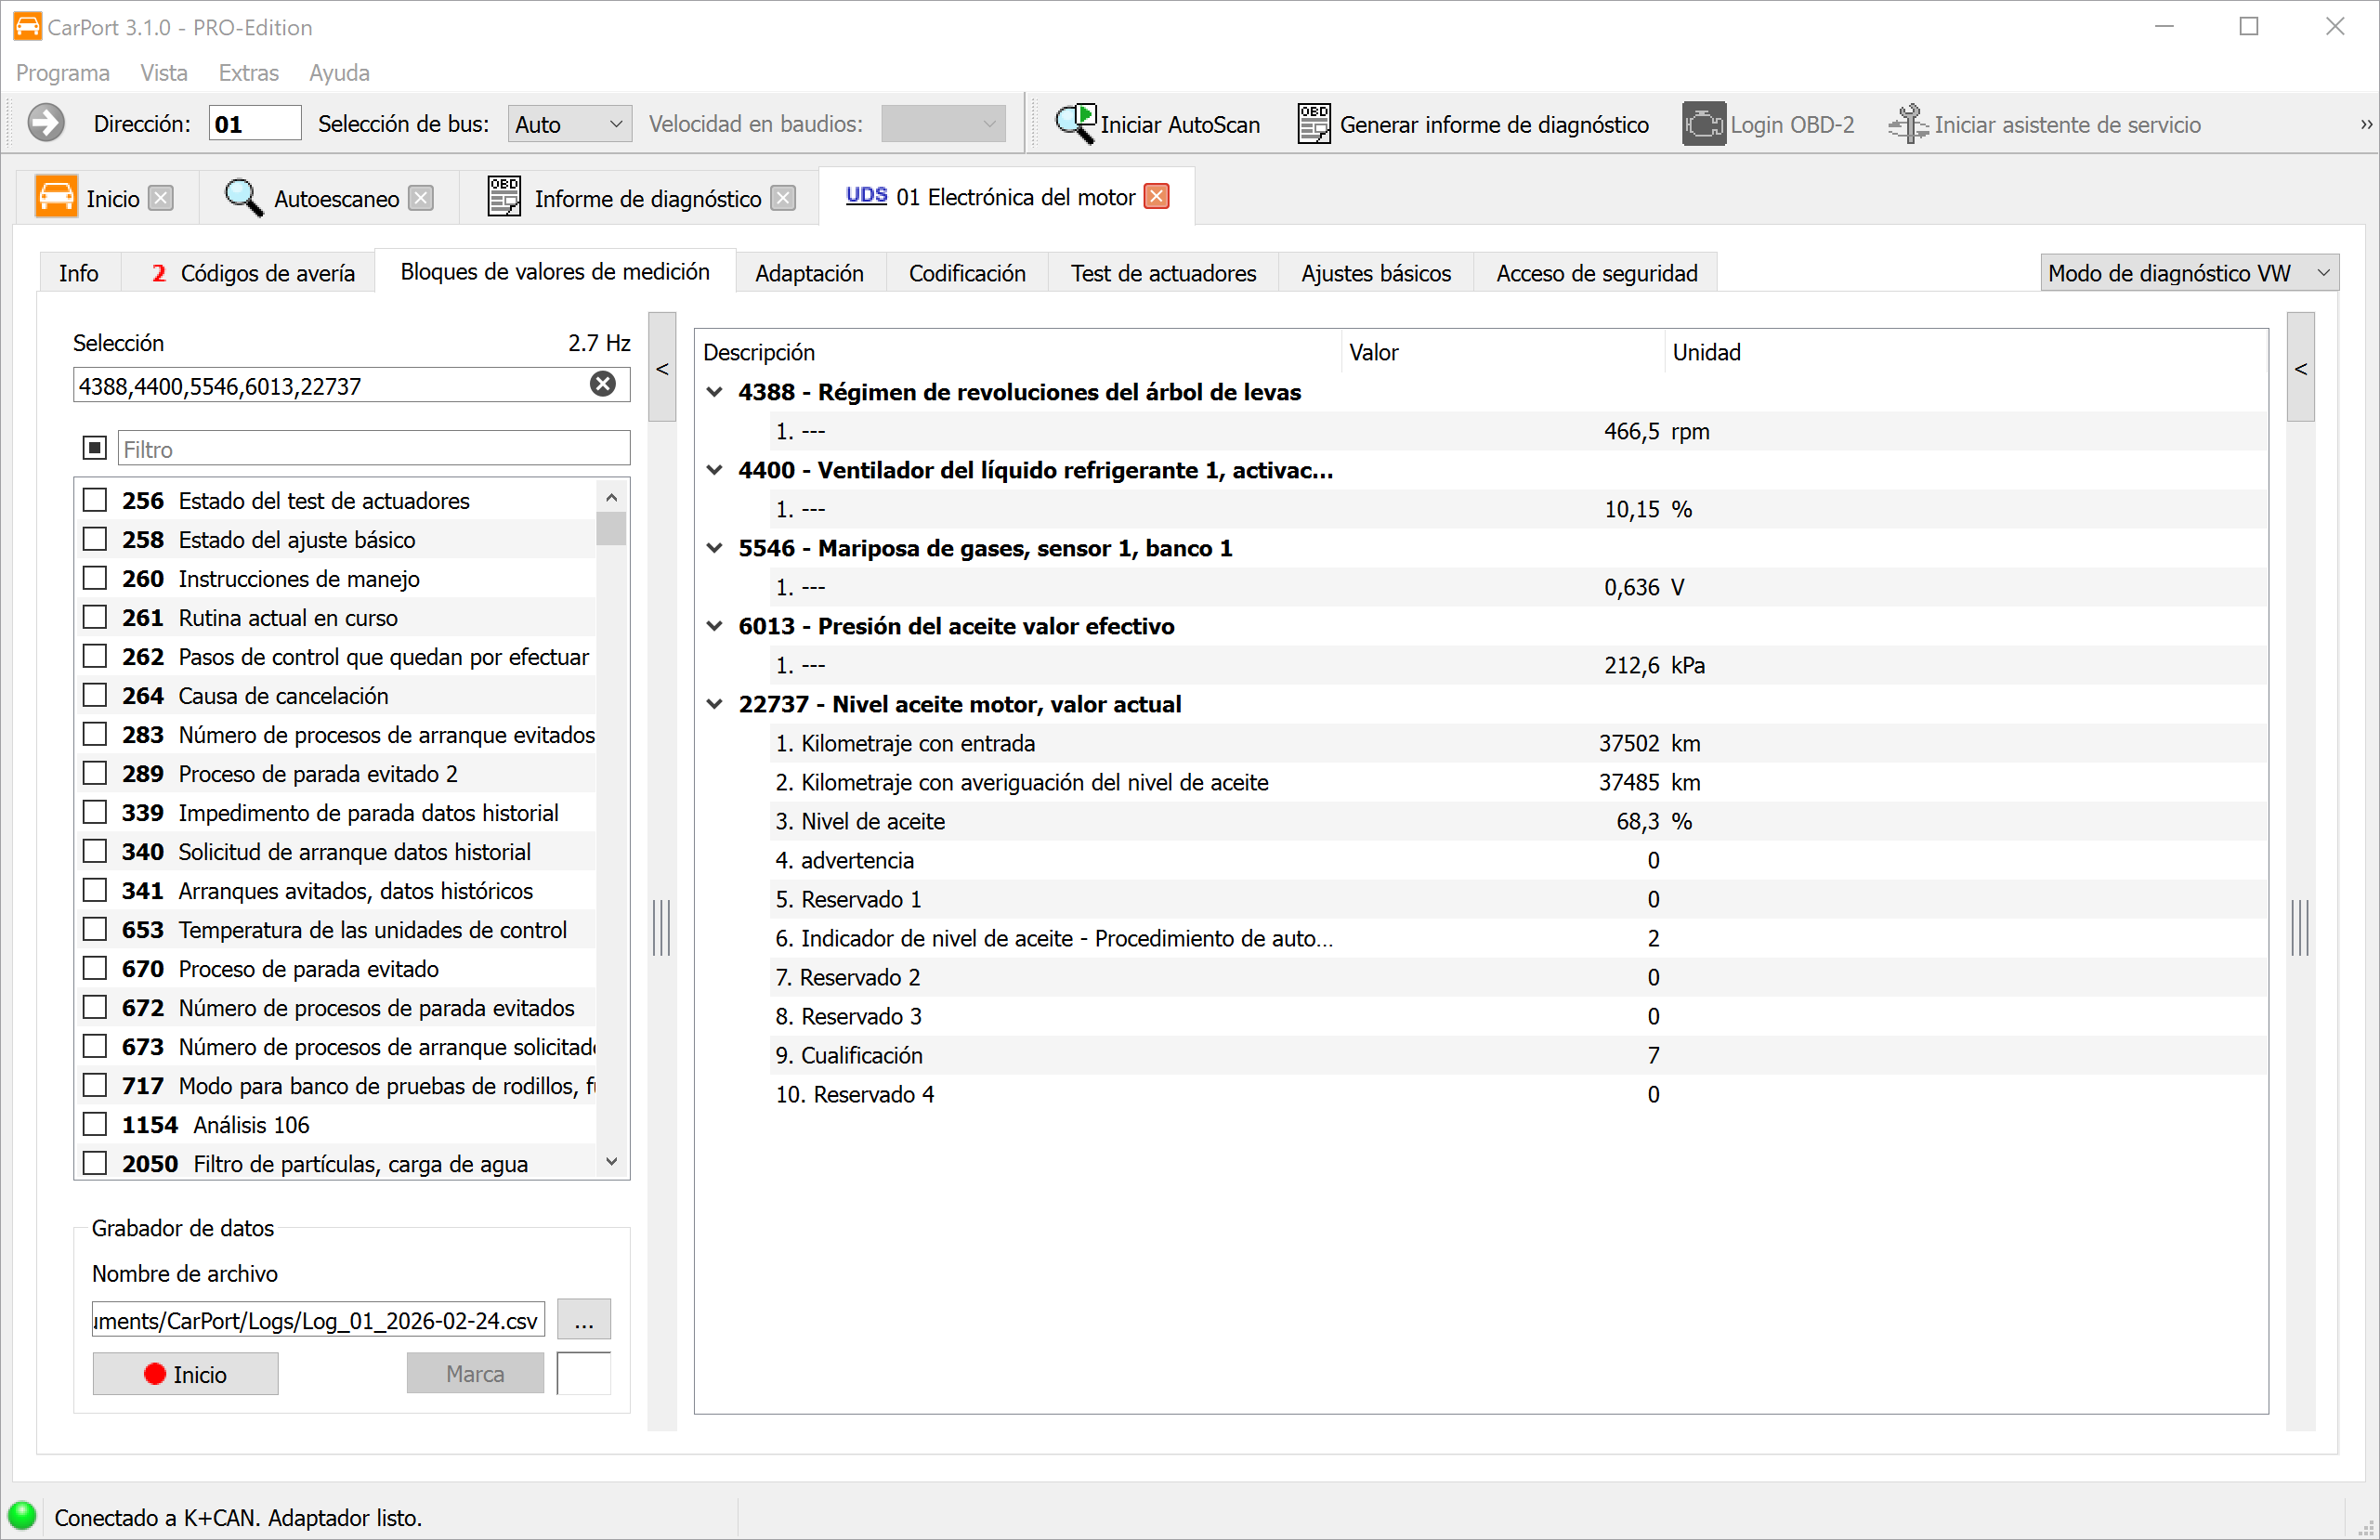
Task: Click the measurement list scrollbar down arrow
Action: click(612, 1162)
